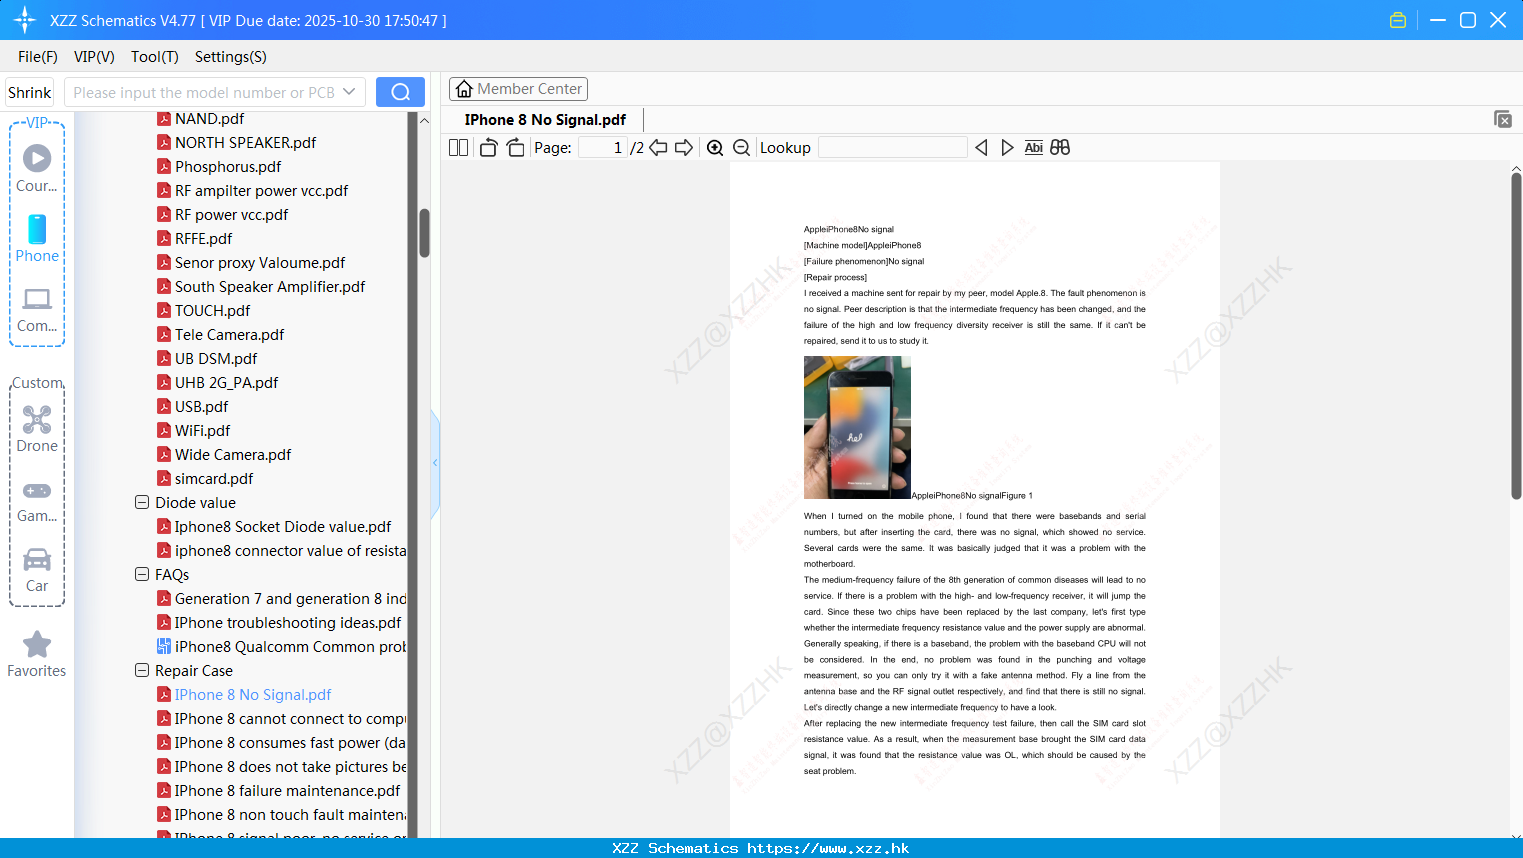This screenshot has width=1523, height=858.
Task: Open the File(F) menu
Action: pos(38,57)
